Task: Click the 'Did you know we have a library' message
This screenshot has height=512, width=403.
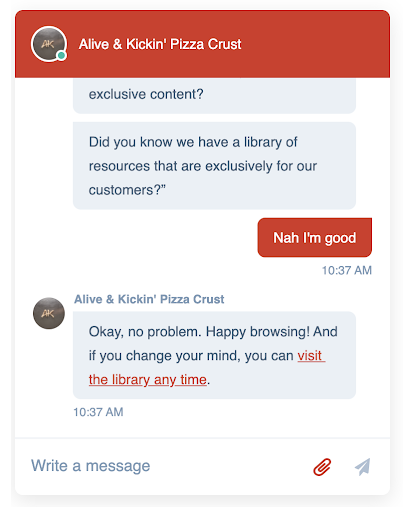Action: click(x=214, y=166)
